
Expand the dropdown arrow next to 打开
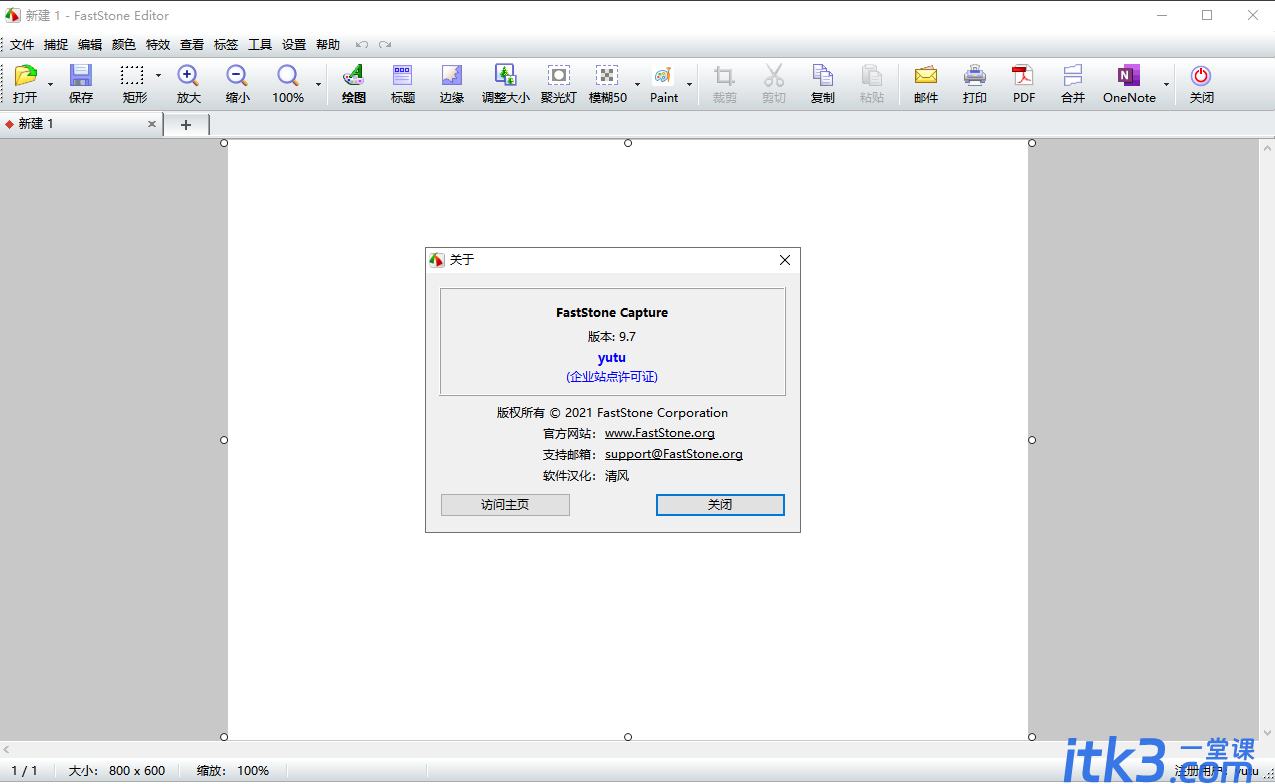[50, 85]
